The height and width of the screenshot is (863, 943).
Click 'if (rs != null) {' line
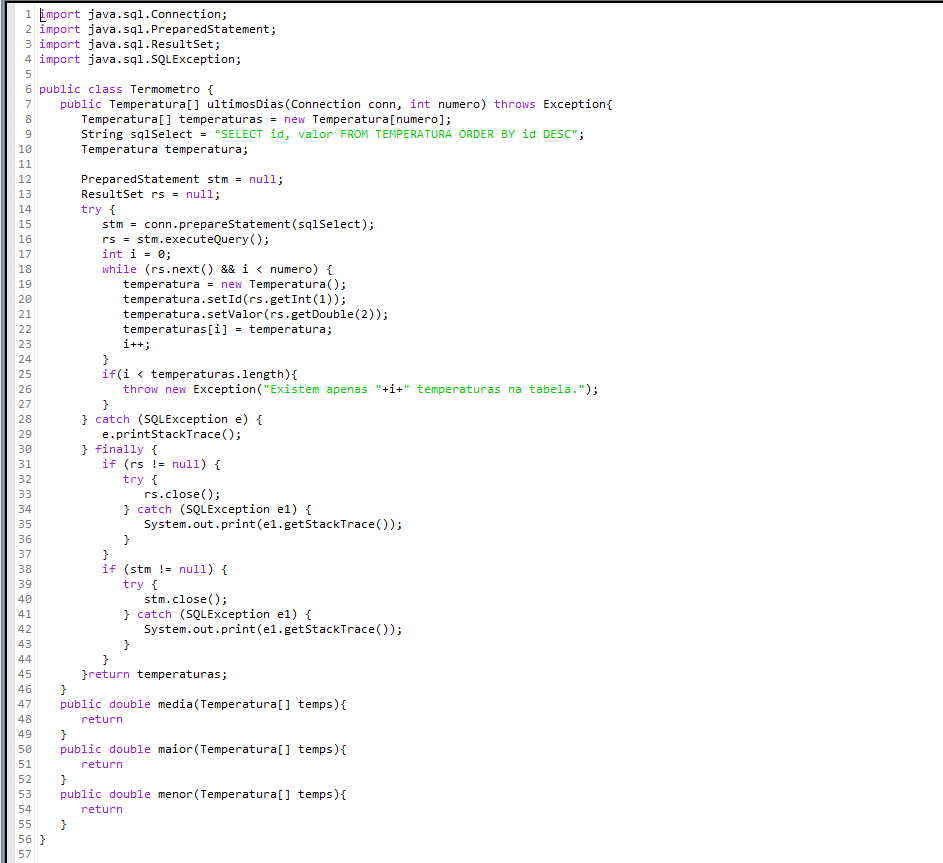tap(161, 464)
